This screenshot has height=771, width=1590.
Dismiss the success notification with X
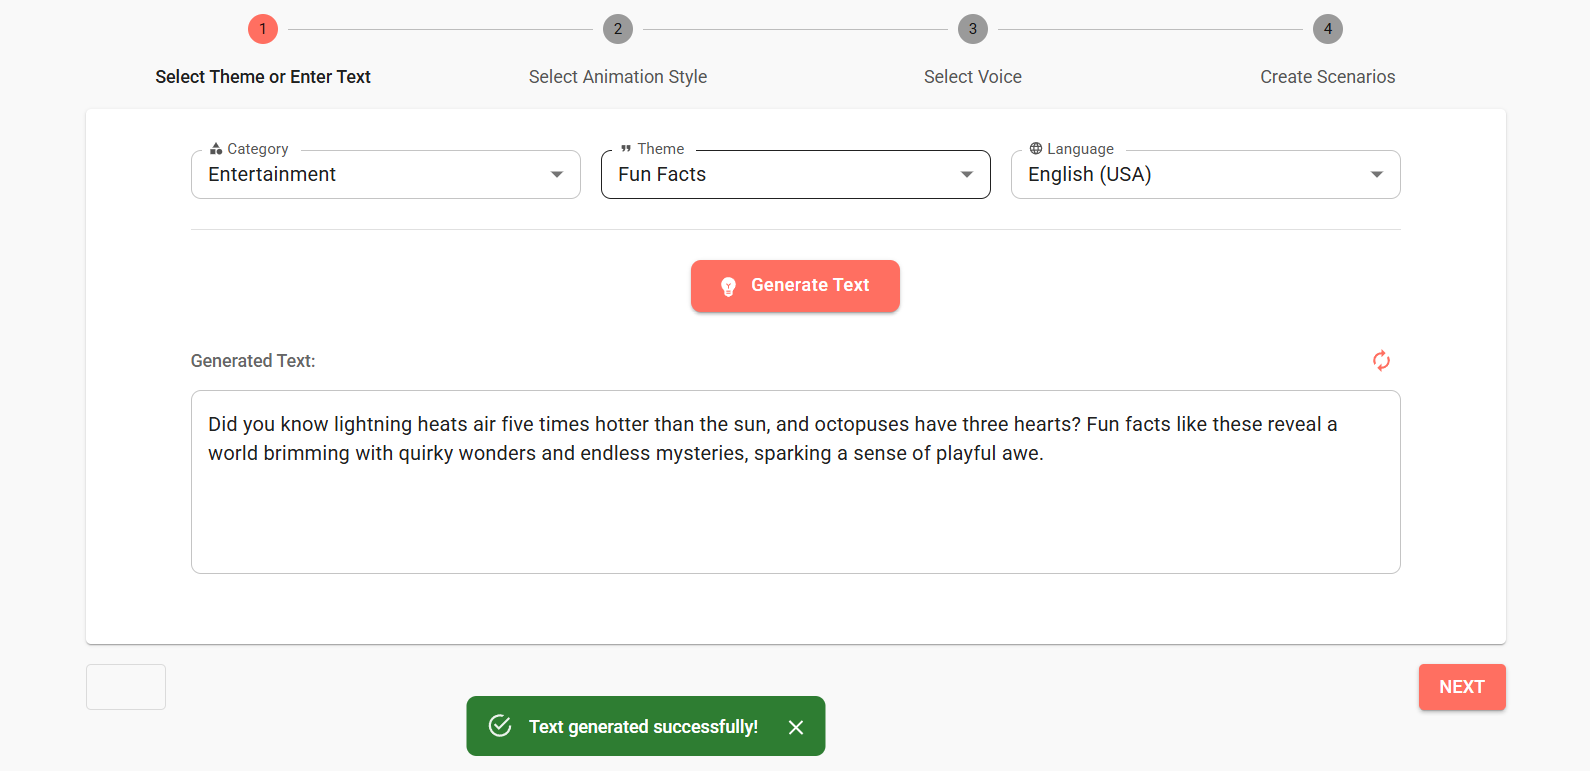coord(796,727)
